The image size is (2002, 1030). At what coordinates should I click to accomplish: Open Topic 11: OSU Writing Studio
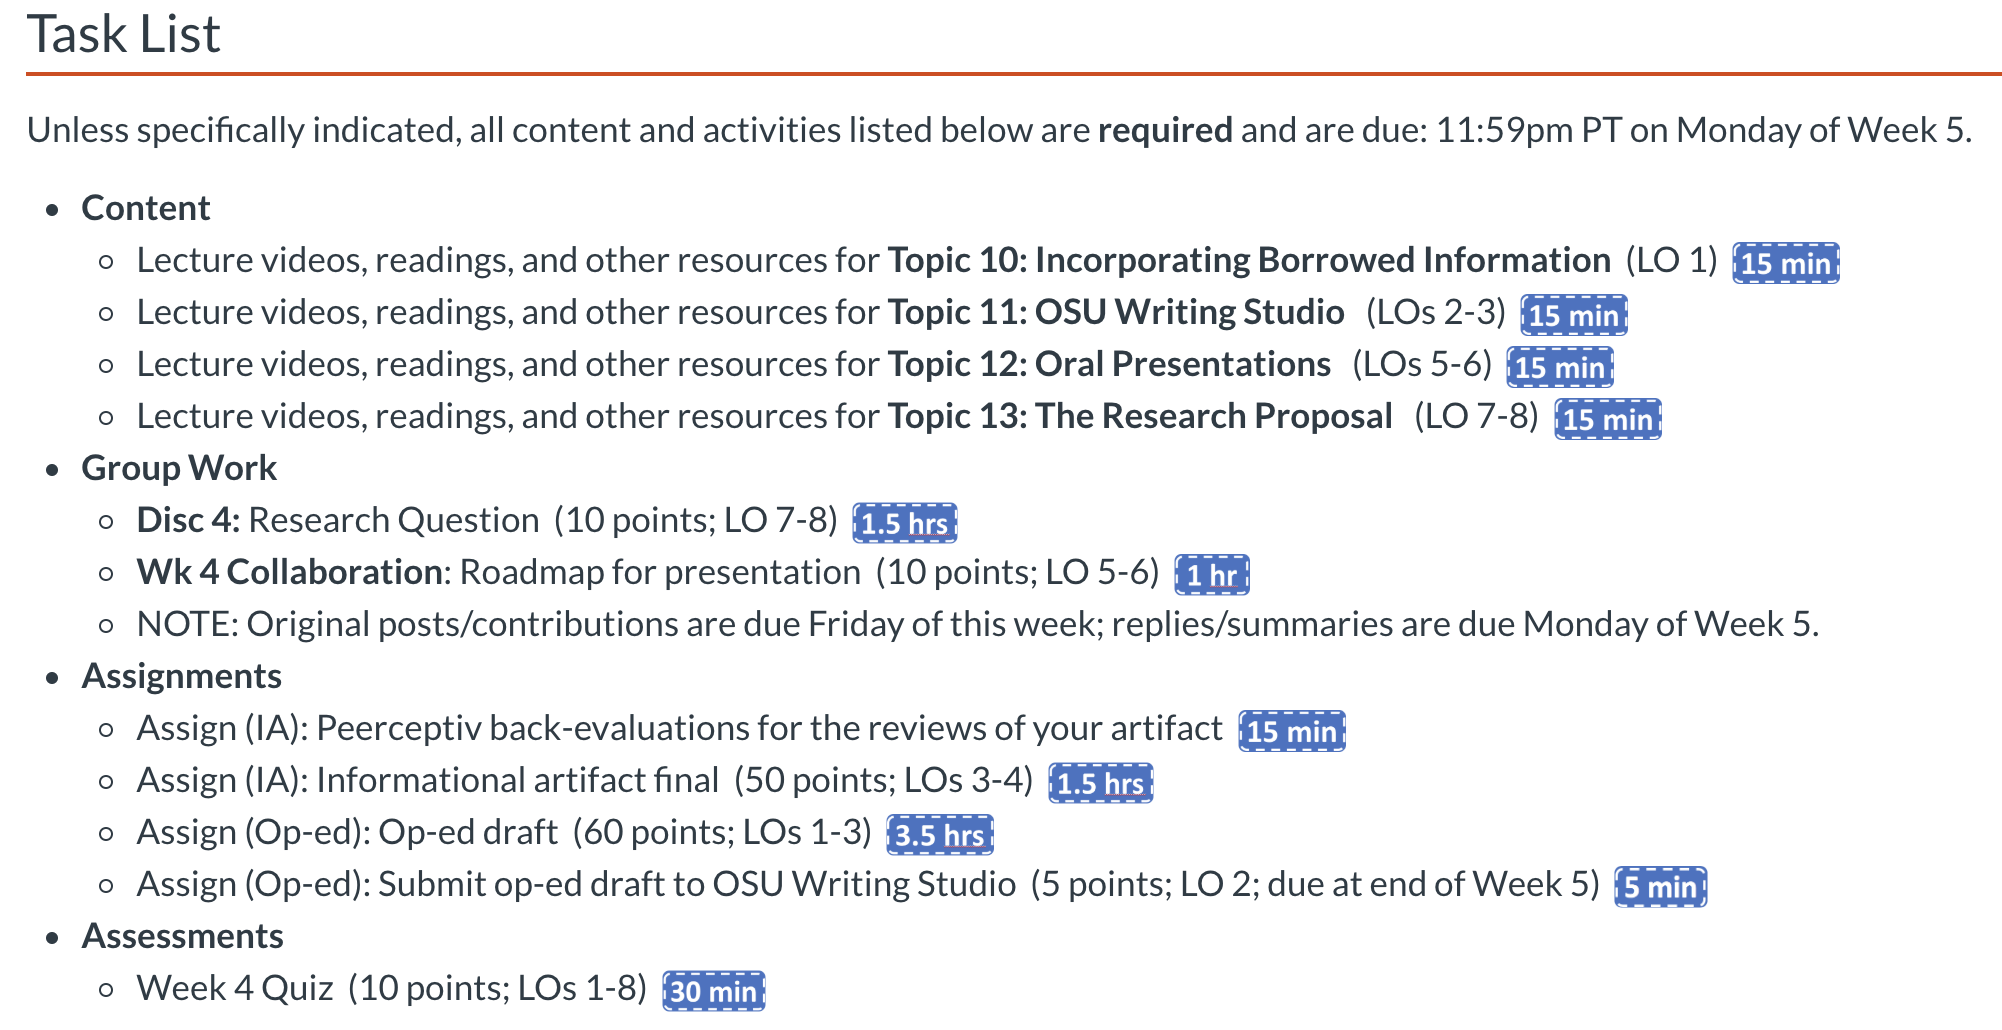[1116, 312]
